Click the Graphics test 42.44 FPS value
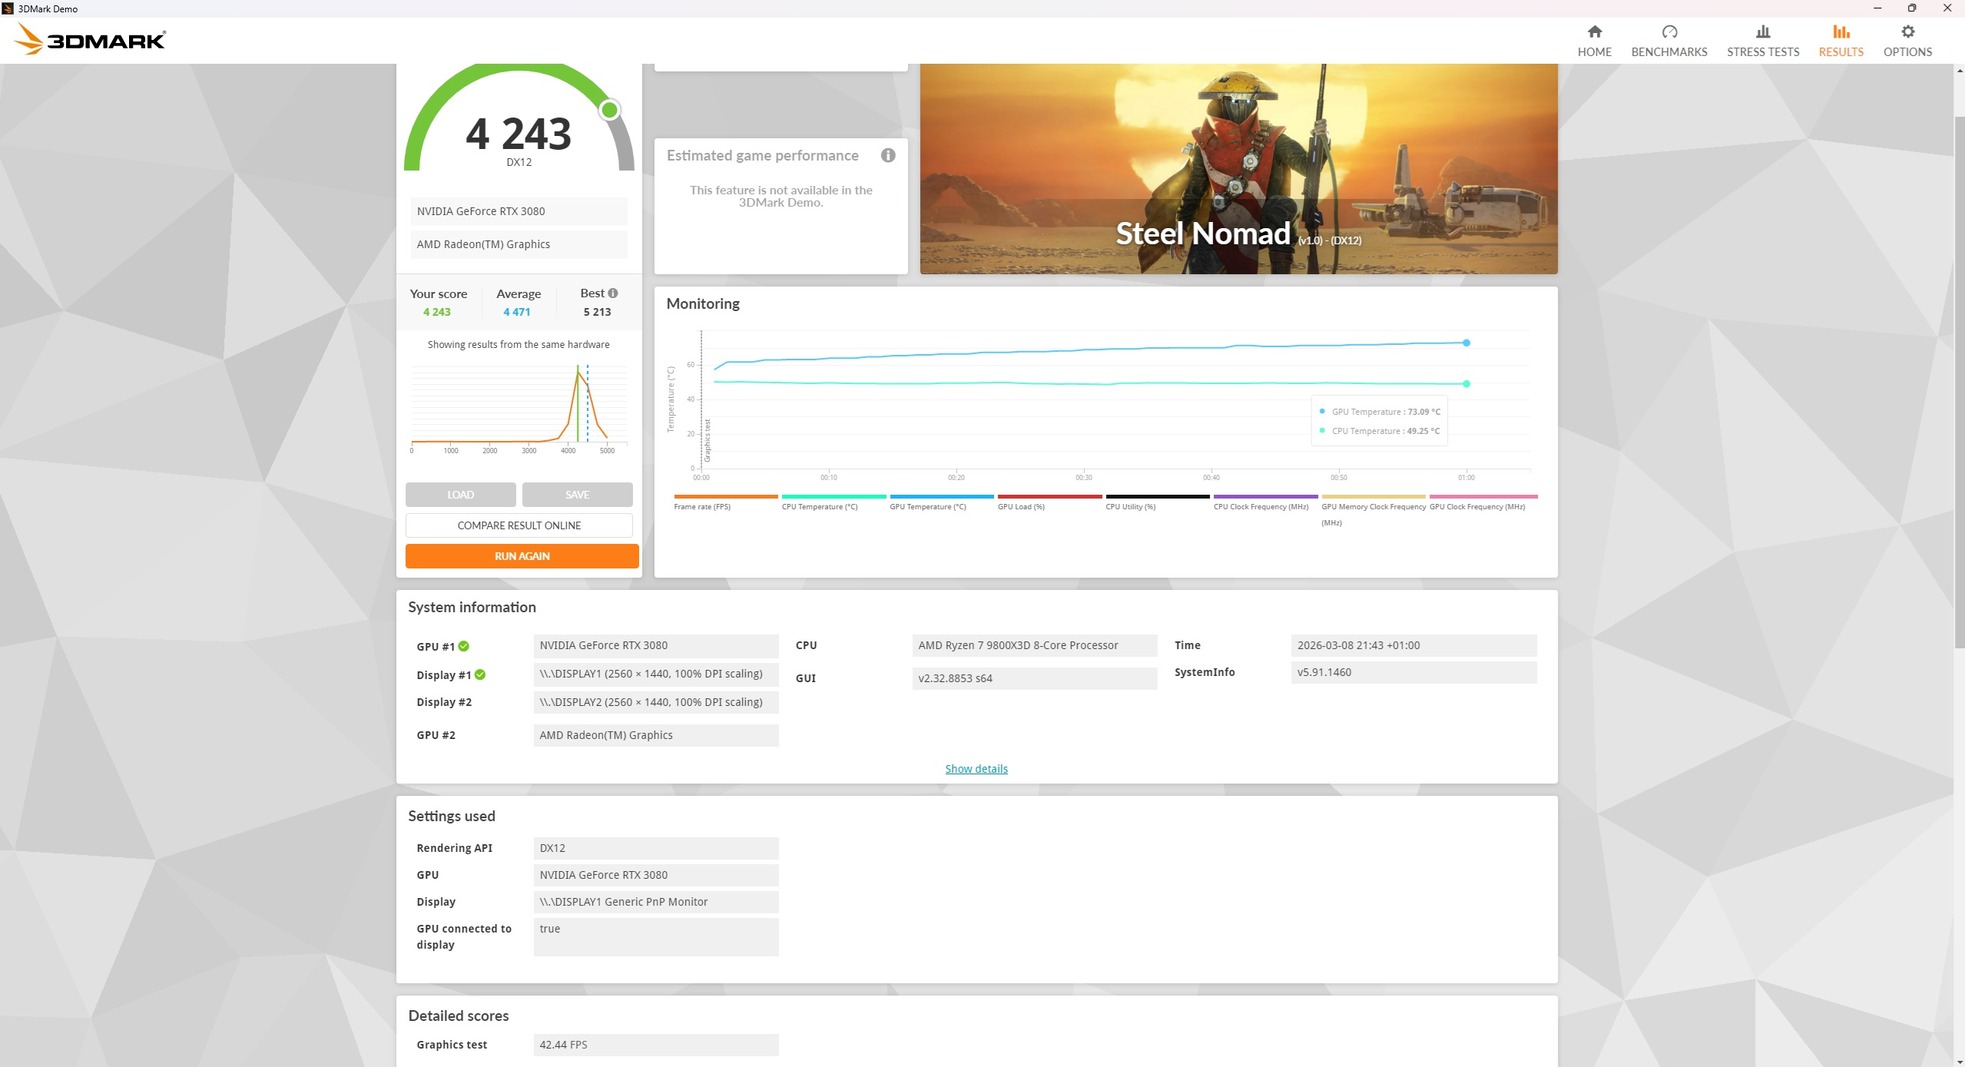Screen dimensions: 1965x1067 pos(656,1045)
